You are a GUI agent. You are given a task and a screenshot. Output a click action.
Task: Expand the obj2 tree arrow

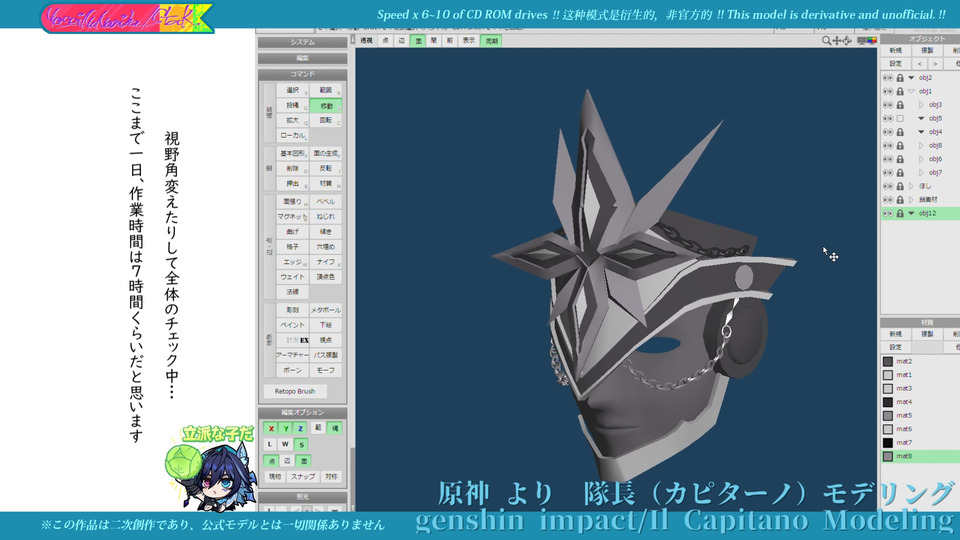(911, 78)
